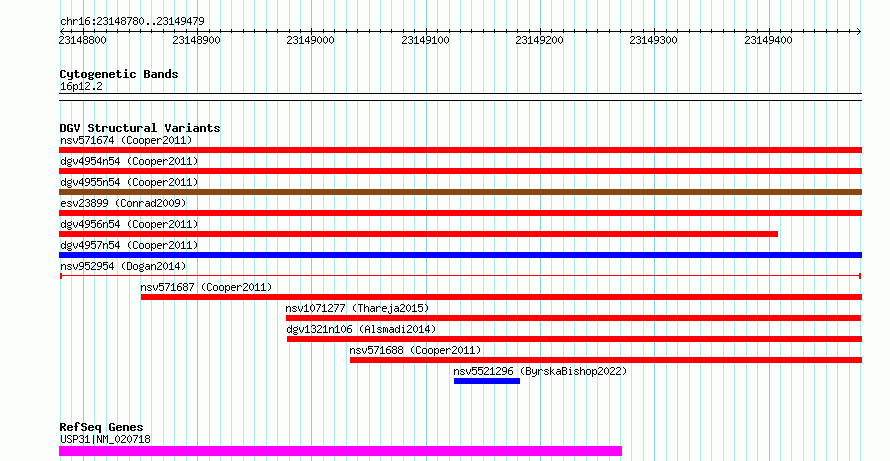Open the dgv4956n54 (Cooper2011) label
Screen dimensions: 890x461
[129, 224]
